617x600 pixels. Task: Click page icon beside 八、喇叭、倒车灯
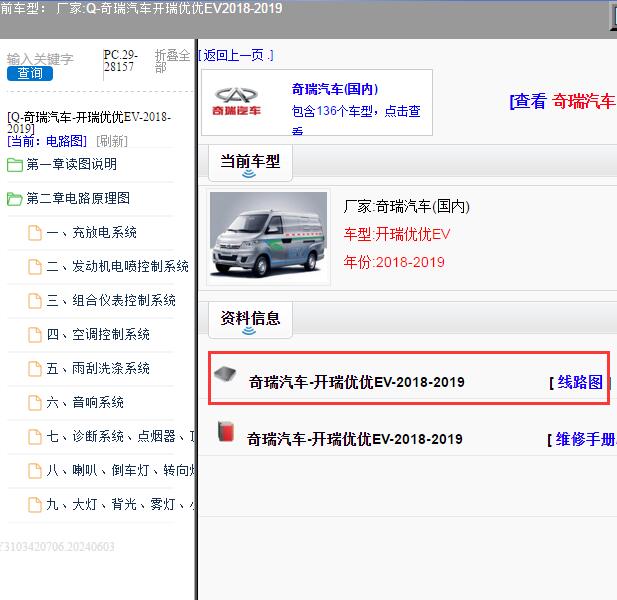(x=35, y=471)
